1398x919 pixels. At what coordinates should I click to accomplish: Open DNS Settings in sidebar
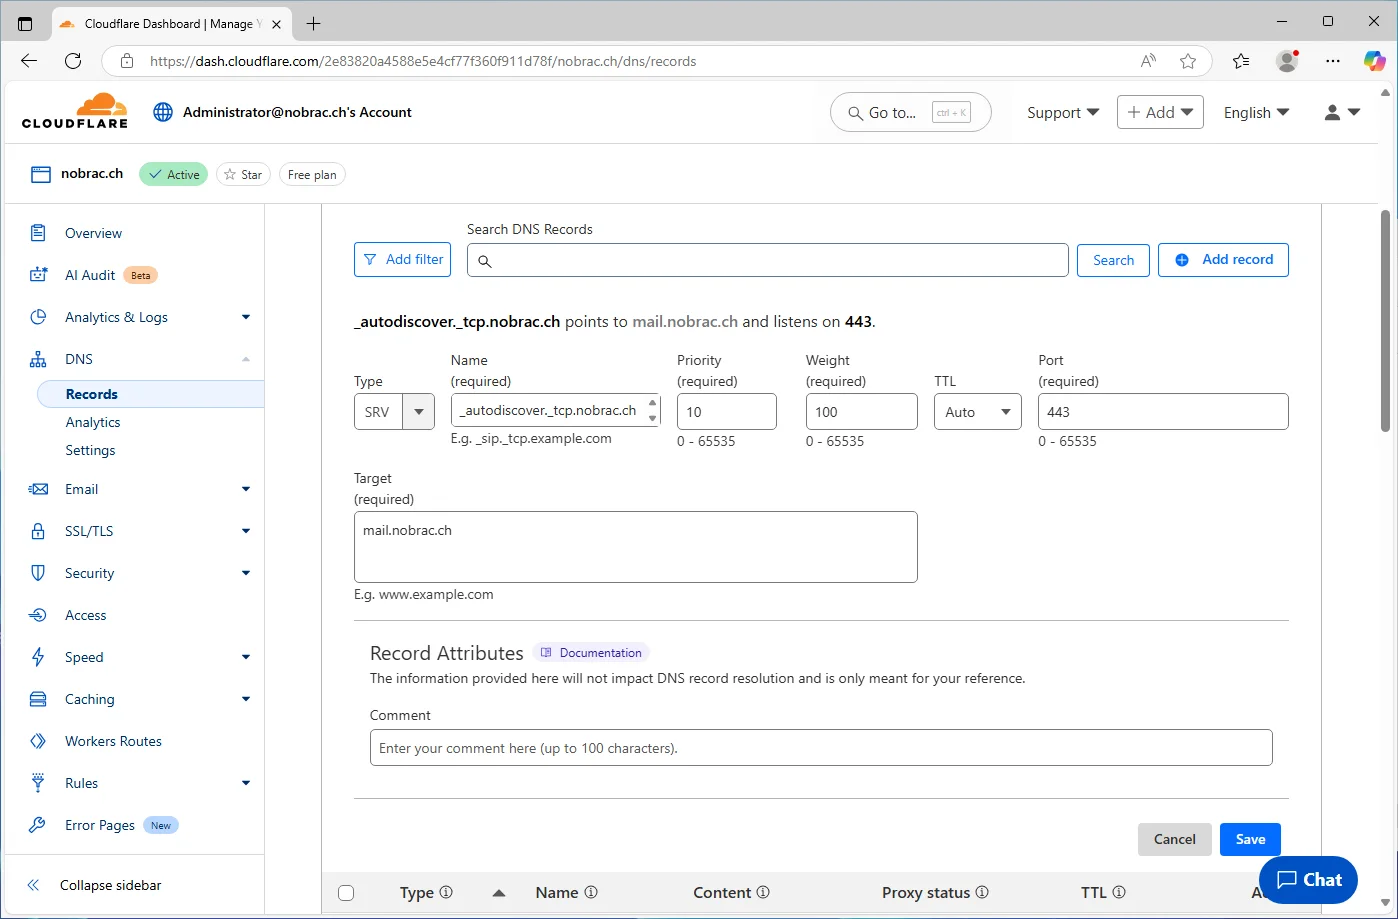pyautogui.click(x=90, y=450)
